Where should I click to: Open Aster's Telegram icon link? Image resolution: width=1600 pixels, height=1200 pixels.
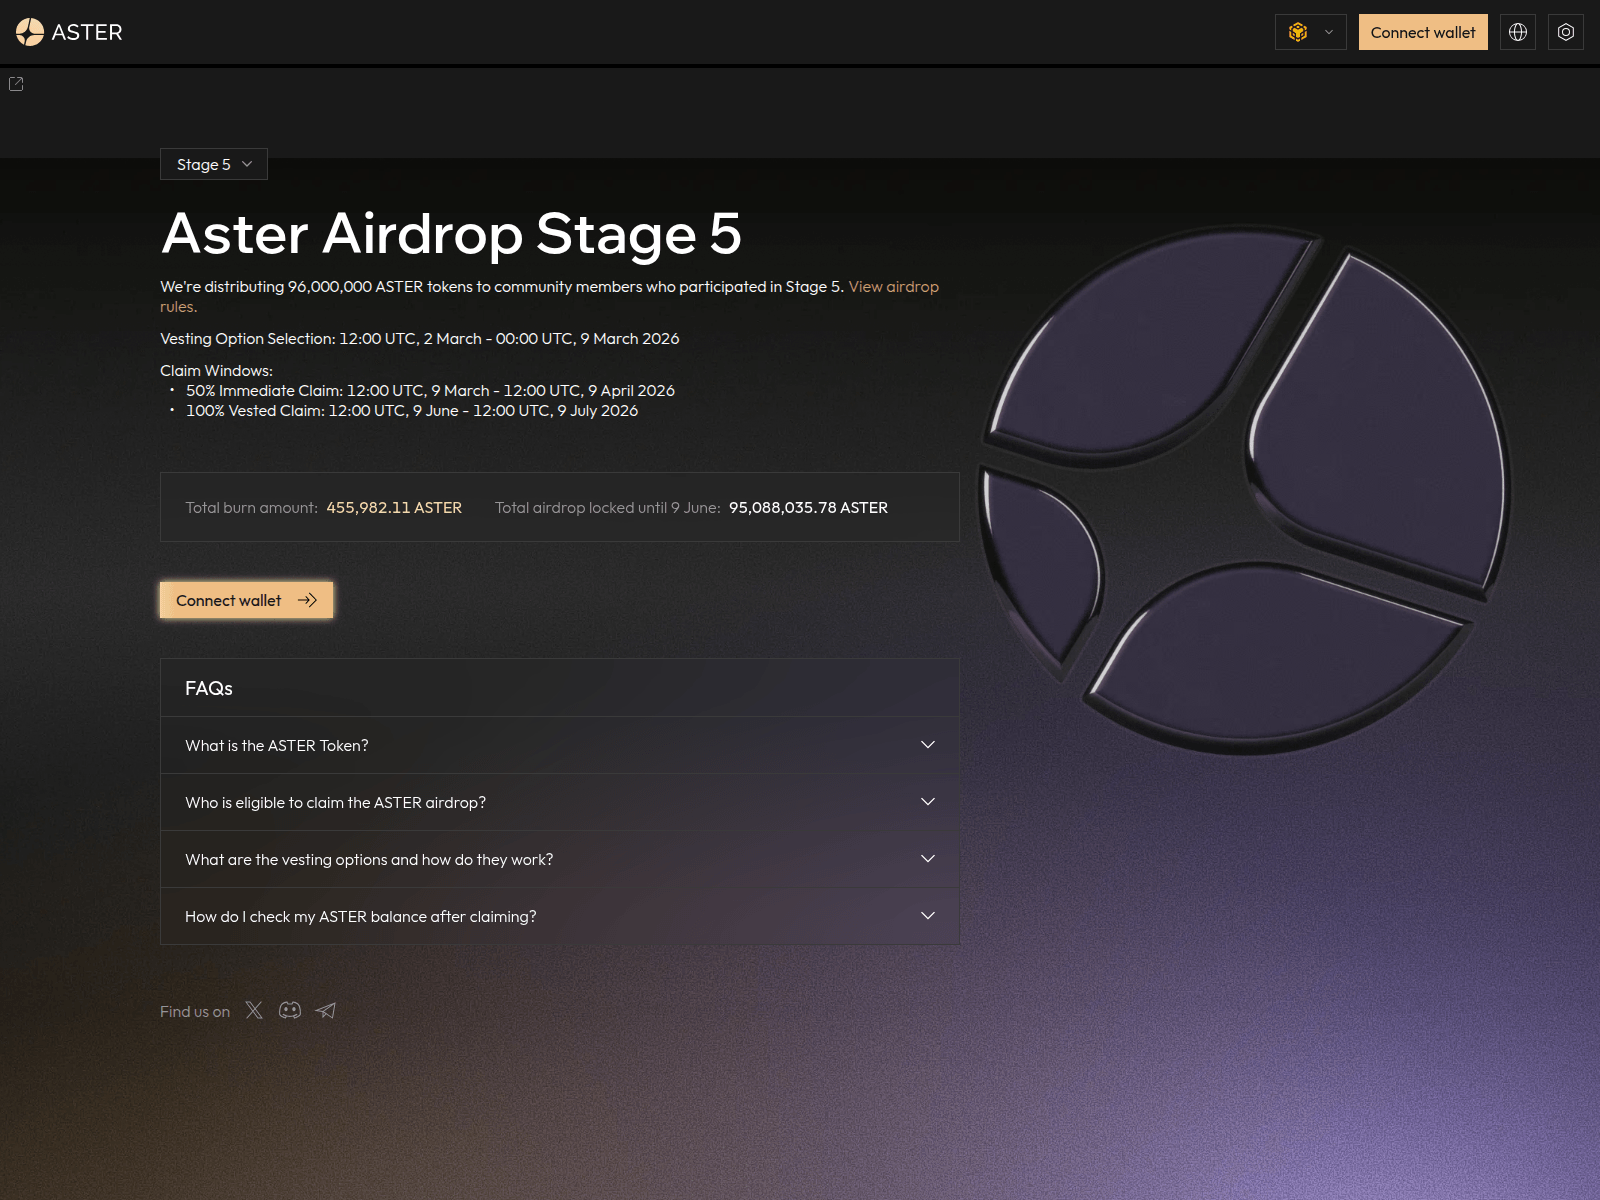[326, 1010]
